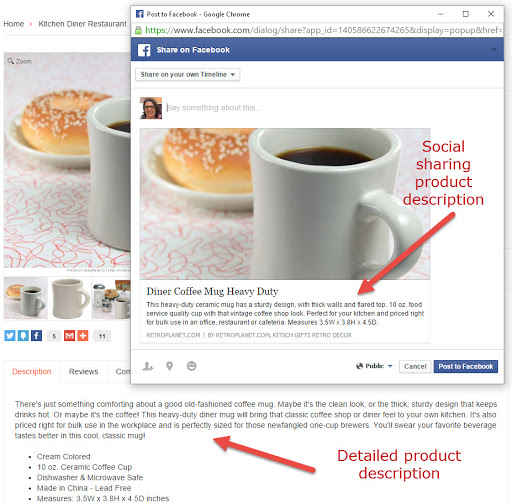Image resolution: width=512 pixels, height=504 pixels.
Task: Click the Cancel button
Action: (415, 366)
